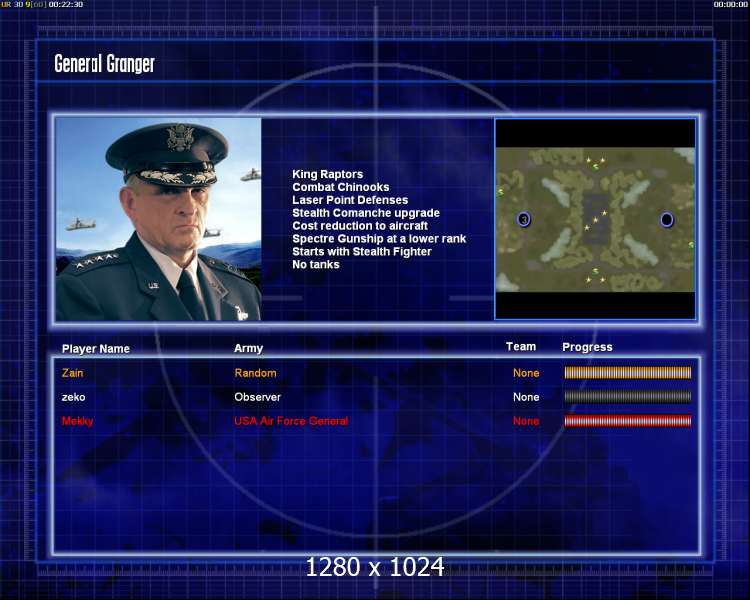Click Spectre Gunship at a lower rank
This screenshot has height=600, width=750.
click(x=379, y=239)
